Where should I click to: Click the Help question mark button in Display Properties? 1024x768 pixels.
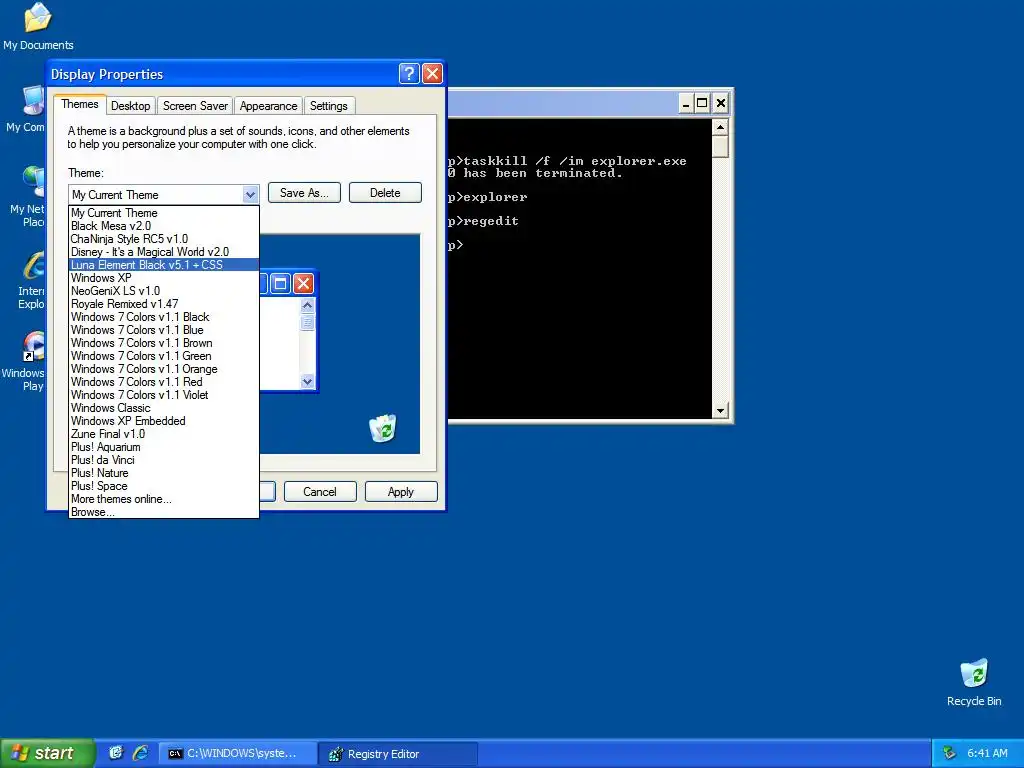pyautogui.click(x=409, y=73)
